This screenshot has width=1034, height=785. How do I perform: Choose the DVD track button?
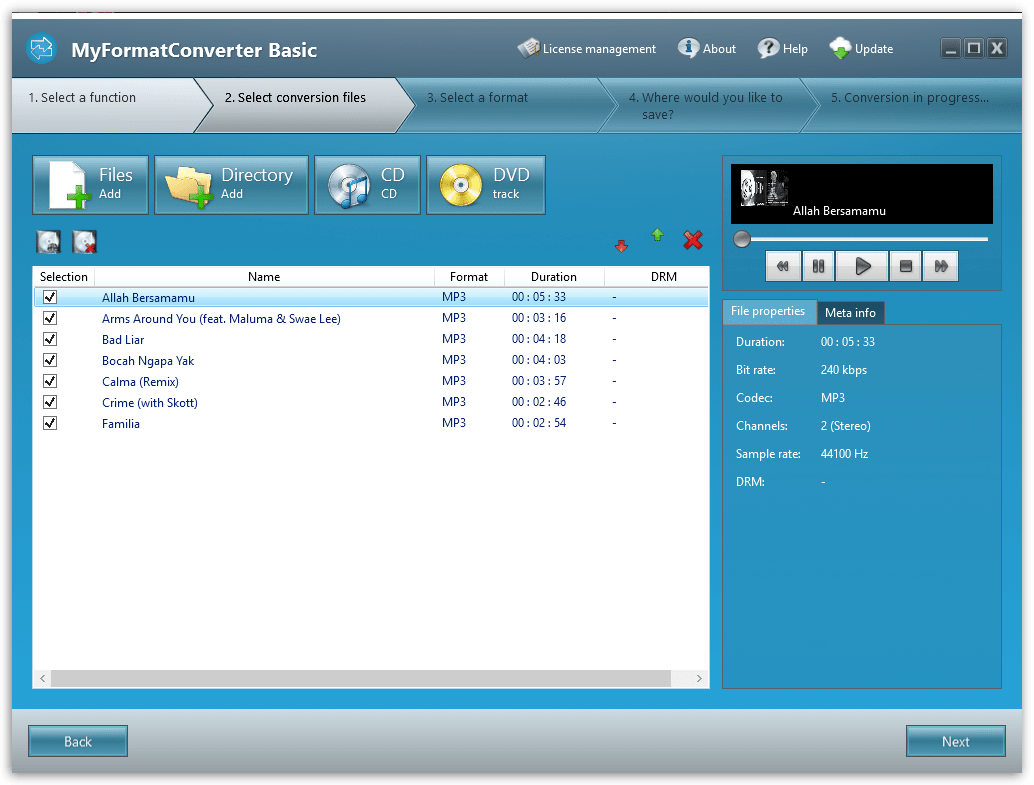486,185
